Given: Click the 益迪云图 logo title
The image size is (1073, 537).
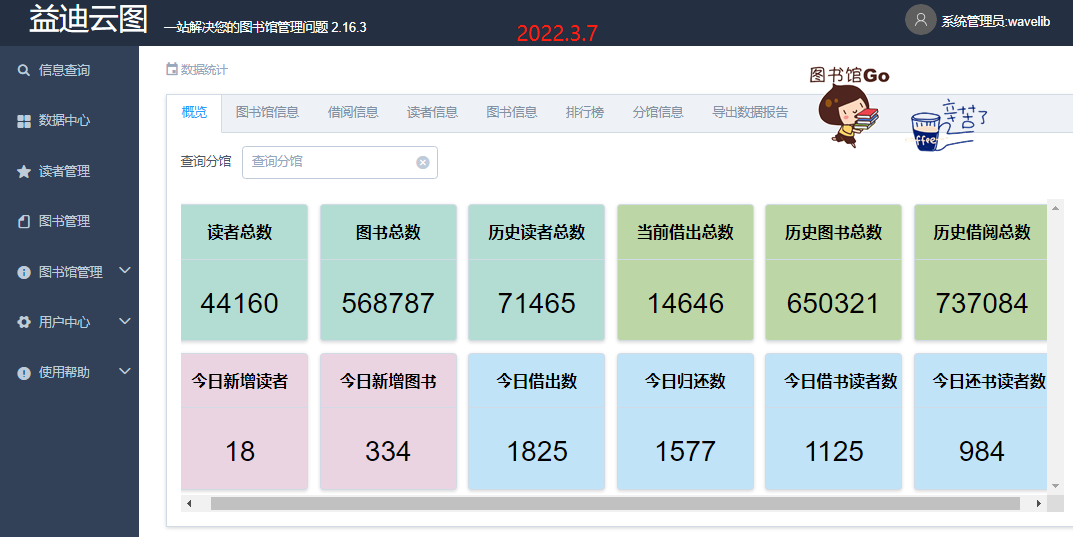Looking at the screenshot, I should pos(88,20).
